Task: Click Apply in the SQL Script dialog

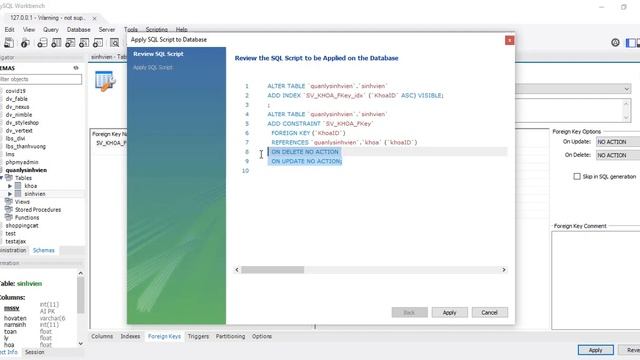Action: [449, 312]
